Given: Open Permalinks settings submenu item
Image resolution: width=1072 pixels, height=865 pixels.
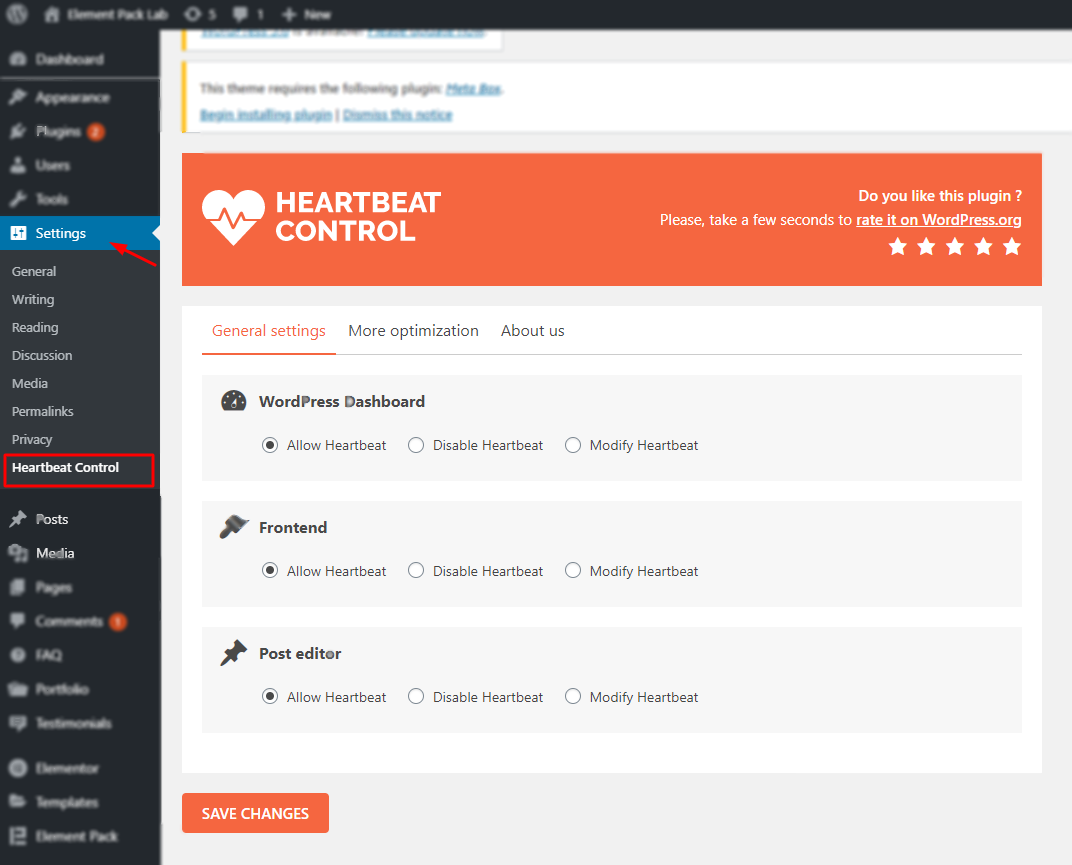Looking at the screenshot, I should pos(43,411).
